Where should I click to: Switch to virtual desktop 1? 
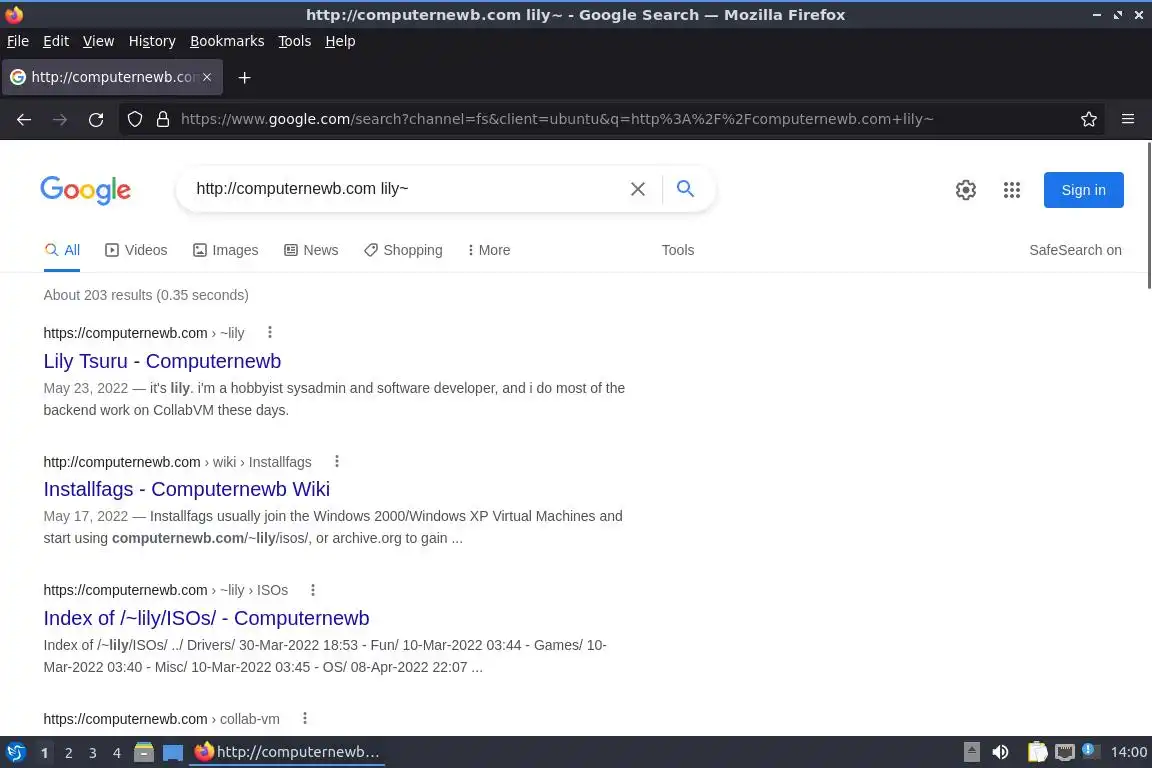click(44, 753)
